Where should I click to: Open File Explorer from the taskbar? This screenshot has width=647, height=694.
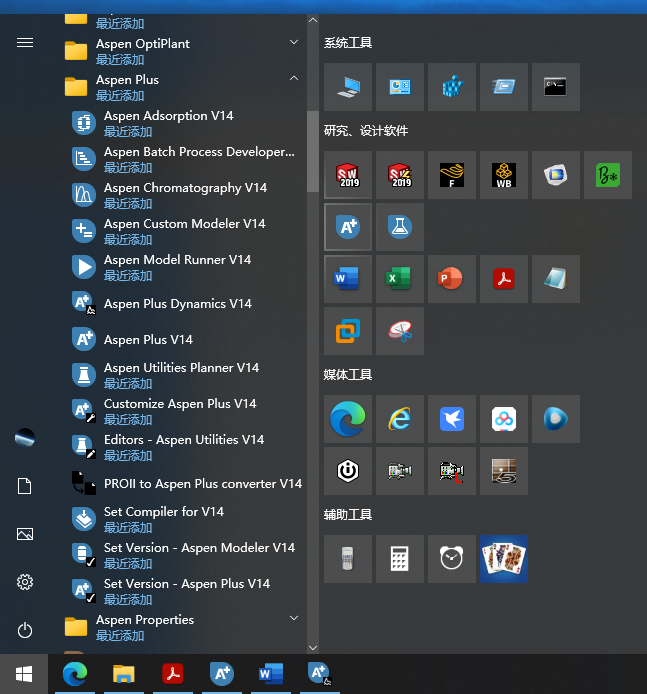pyautogui.click(x=123, y=674)
